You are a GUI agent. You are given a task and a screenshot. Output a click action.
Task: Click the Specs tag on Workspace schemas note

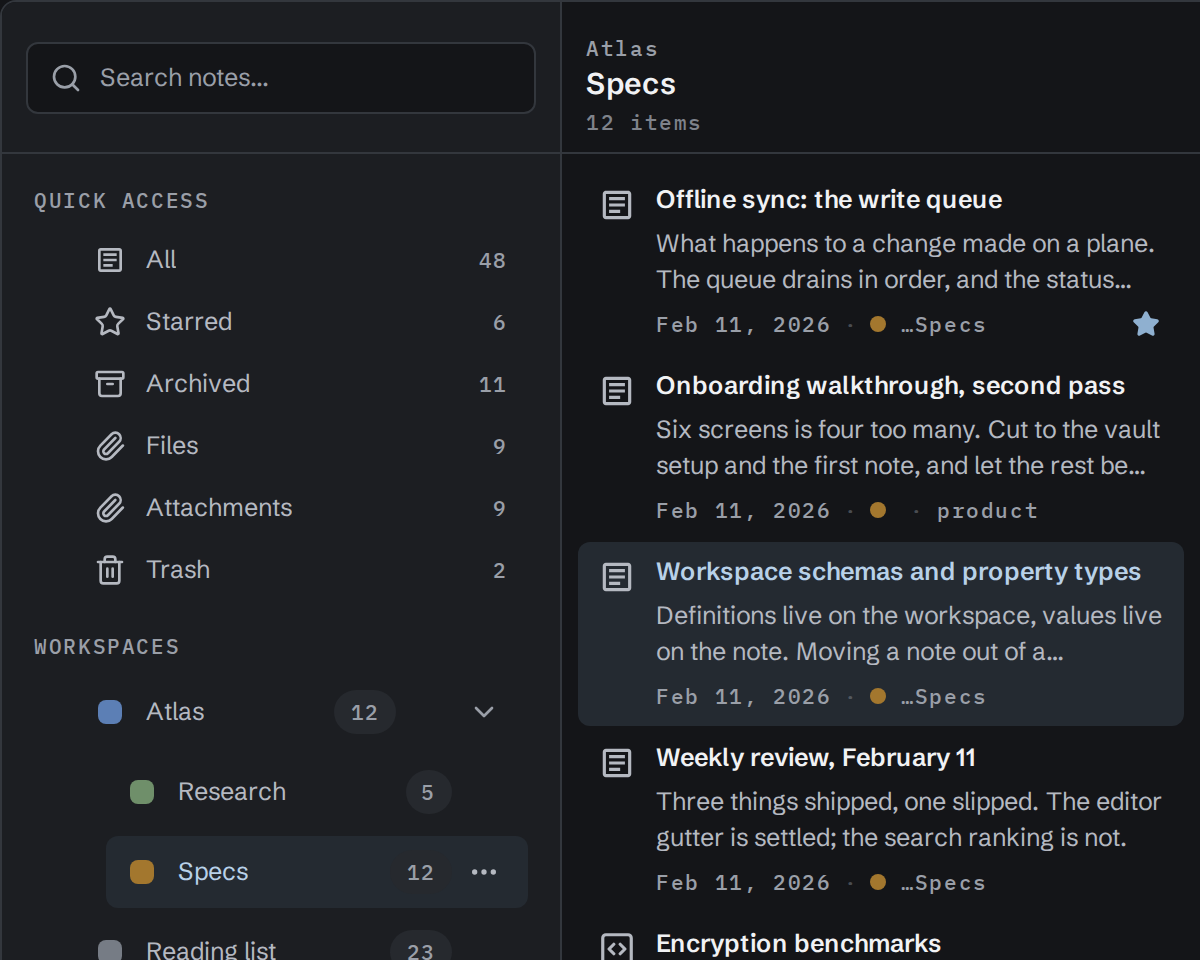pos(943,697)
